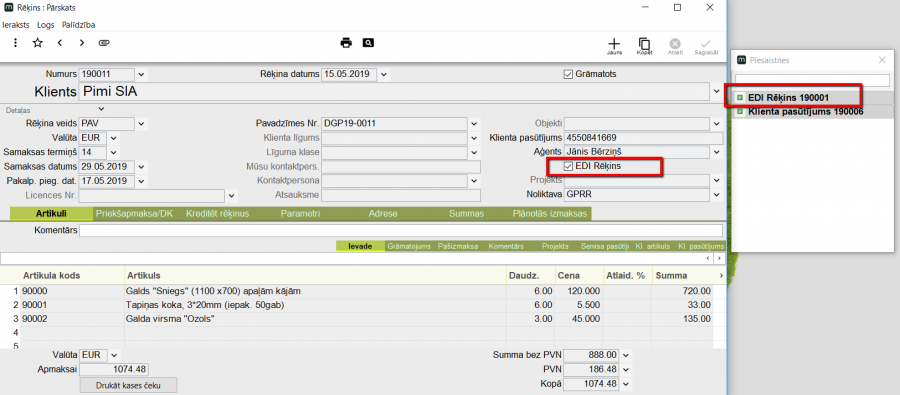Open the Samaksas datums dropdown

point(142,166)
